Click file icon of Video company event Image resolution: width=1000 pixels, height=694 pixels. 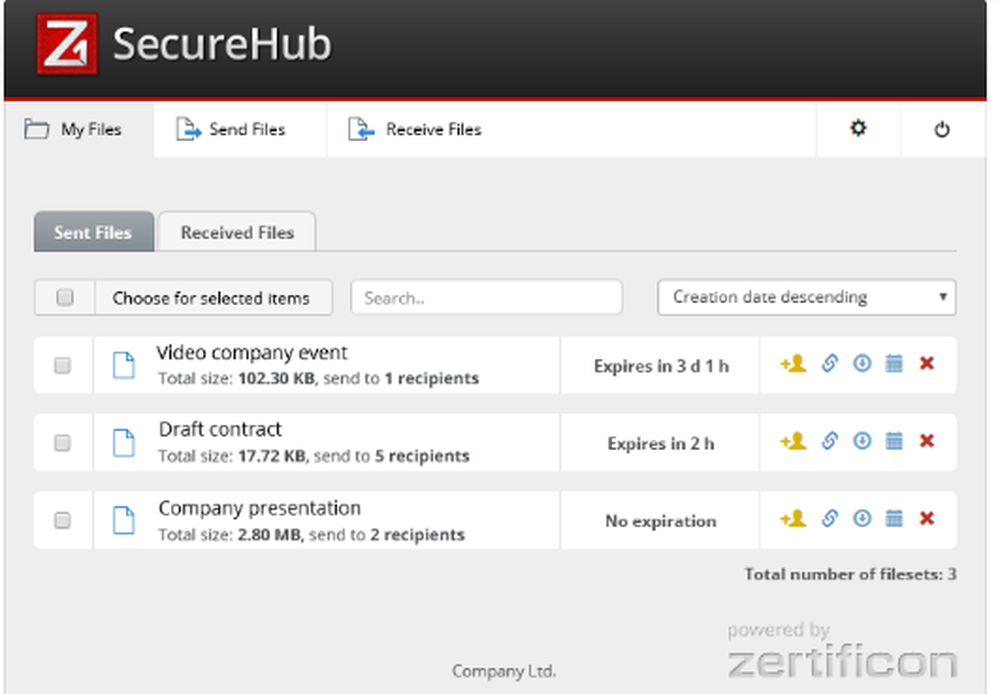(x=124, y=365)
